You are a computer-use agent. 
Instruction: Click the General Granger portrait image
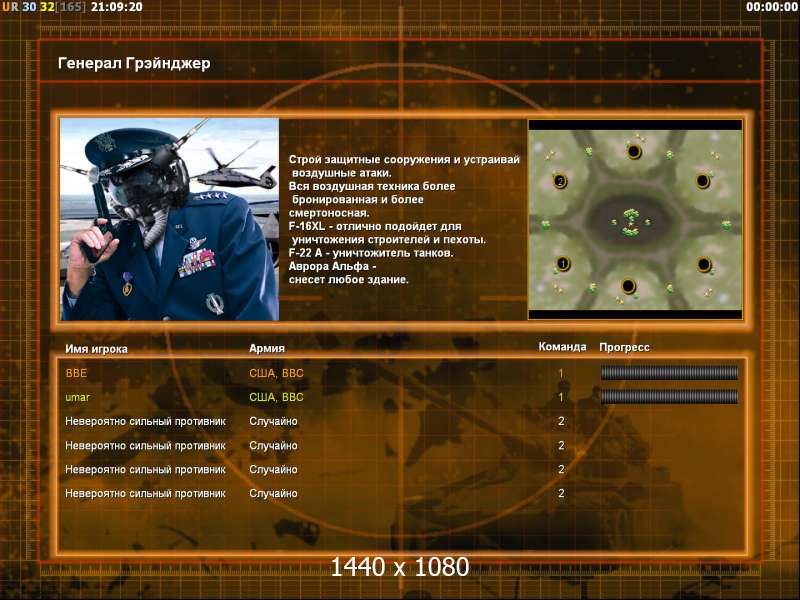[x=168, y=219]
